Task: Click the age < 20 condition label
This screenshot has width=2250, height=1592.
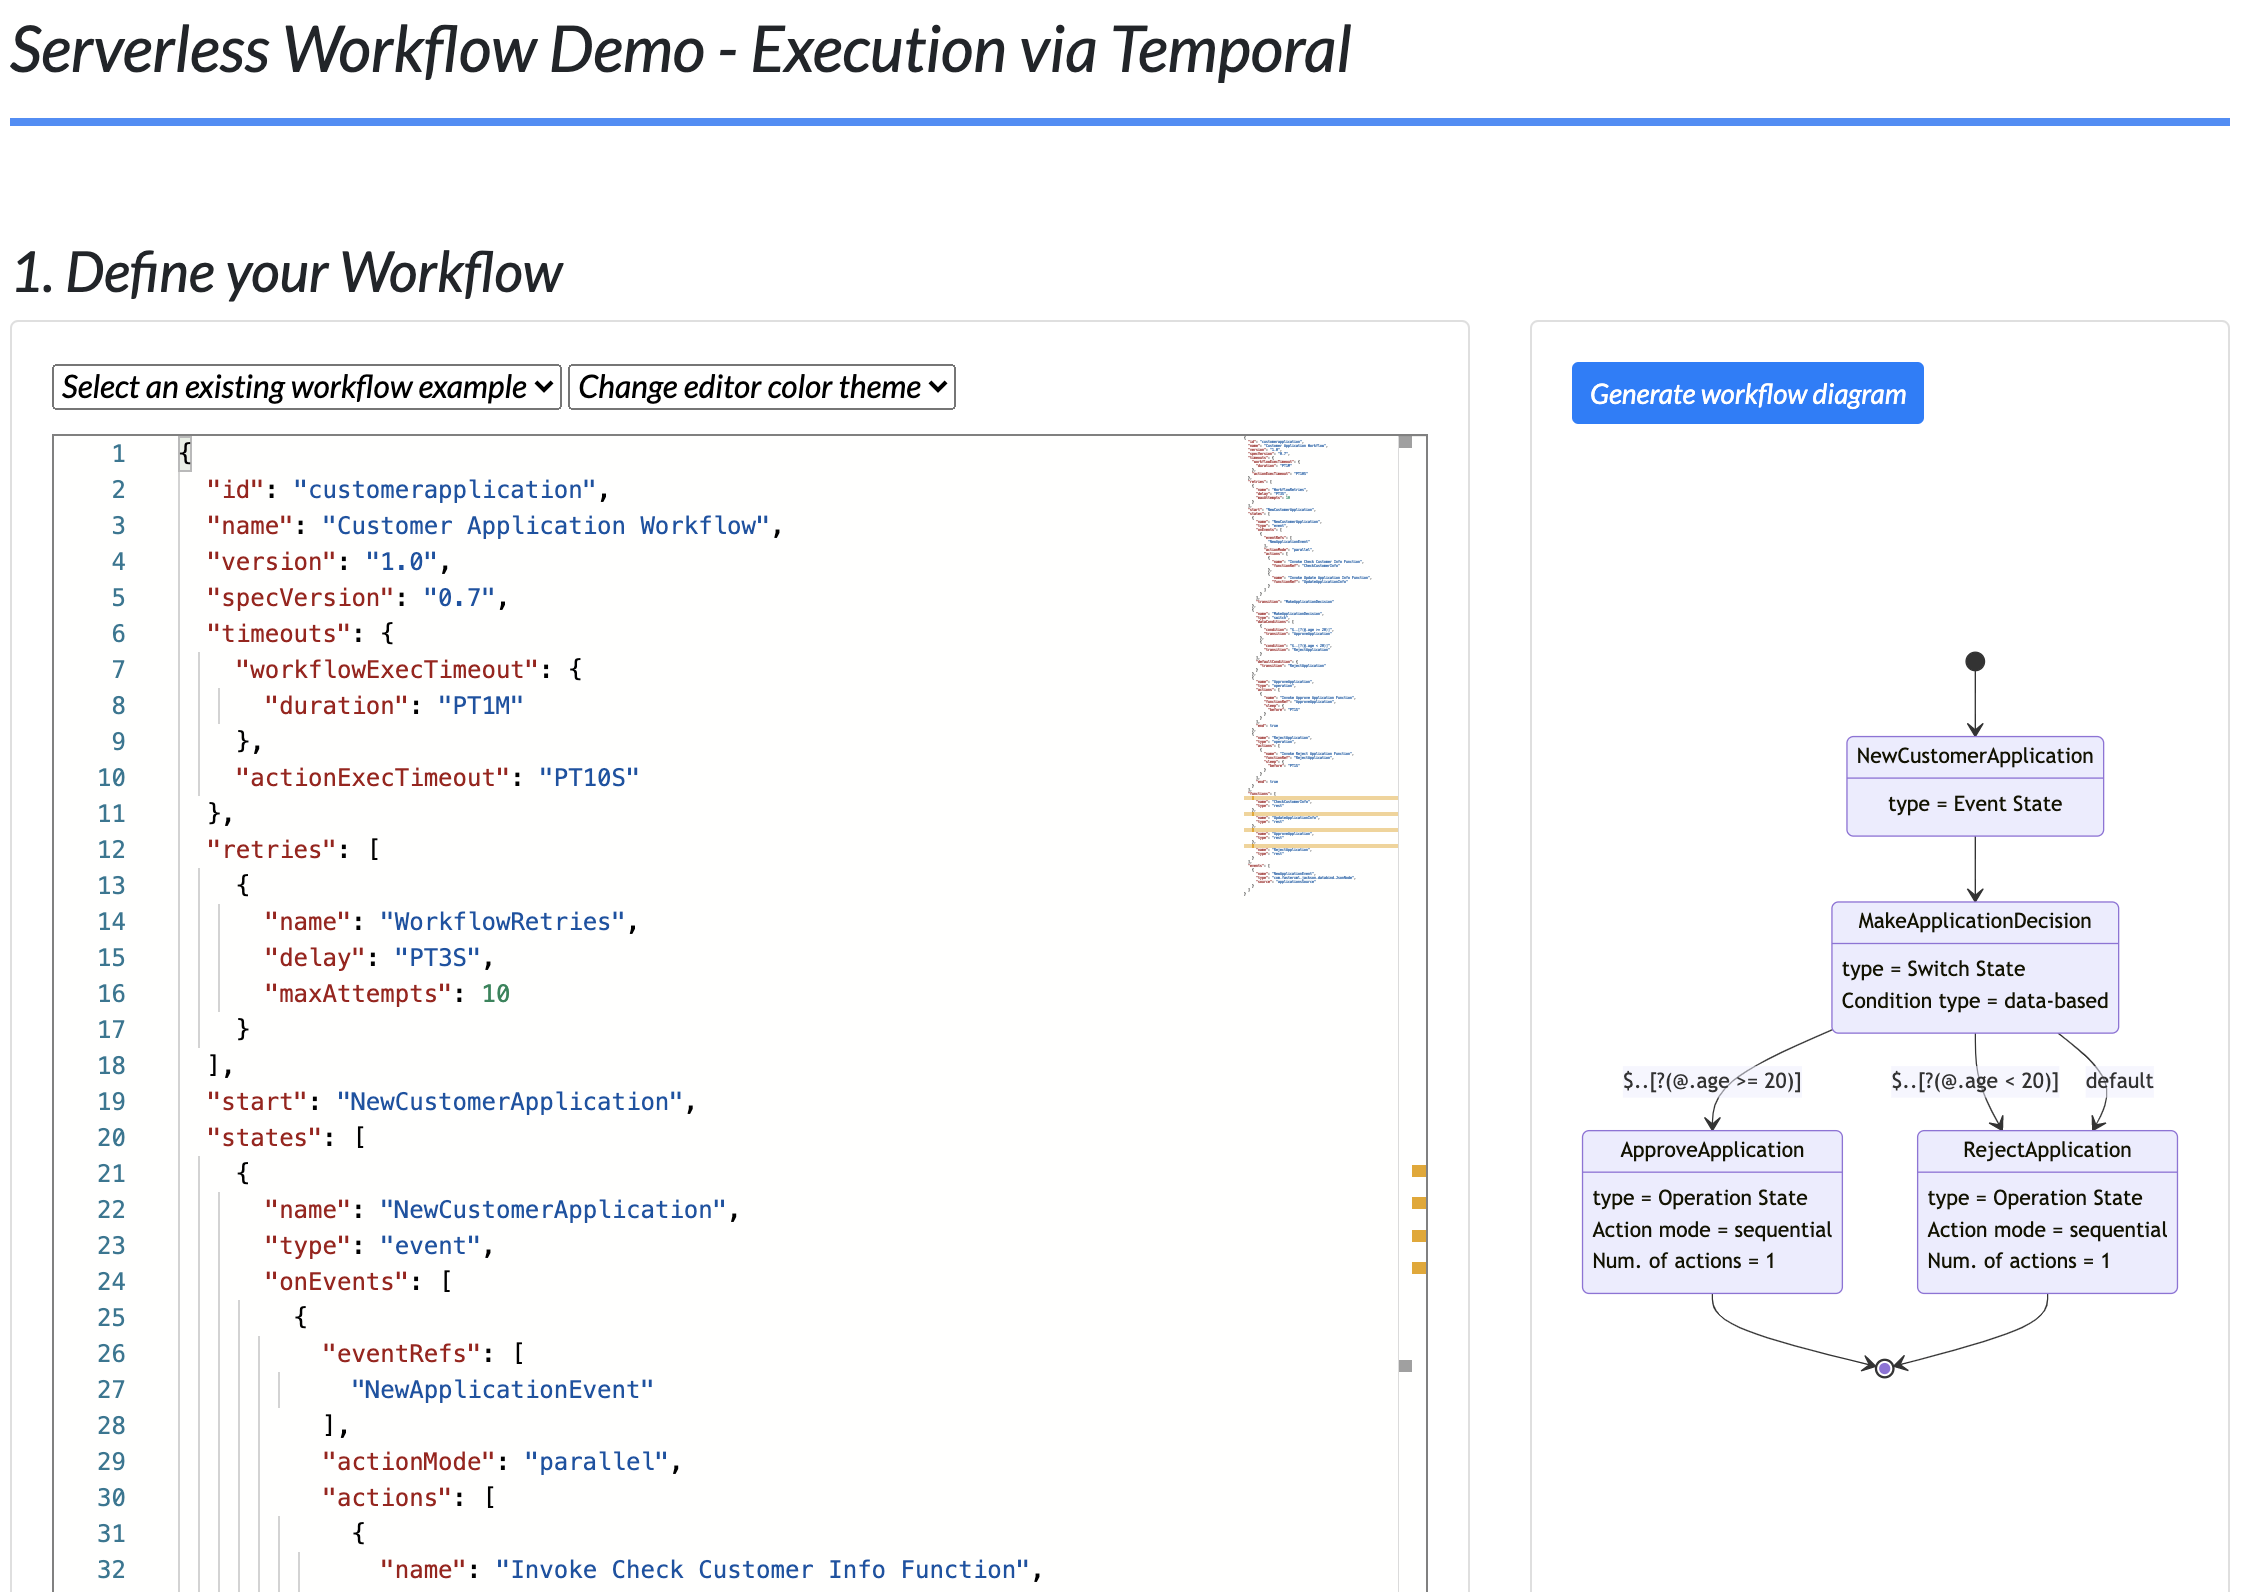Action: 1974,1080
